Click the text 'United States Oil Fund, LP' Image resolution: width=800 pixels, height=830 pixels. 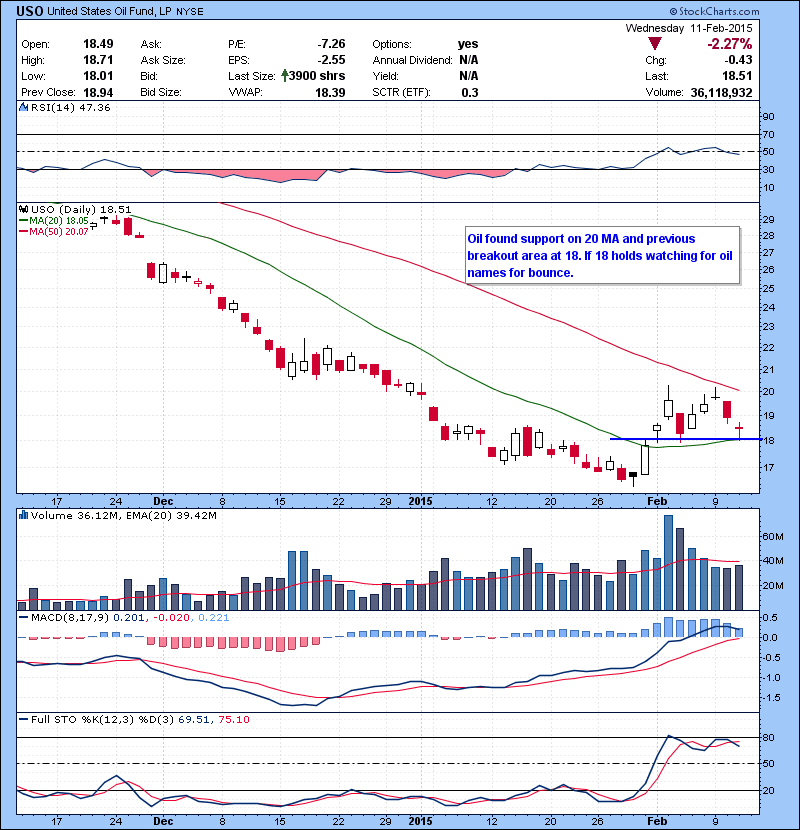[x=109, y=11]
